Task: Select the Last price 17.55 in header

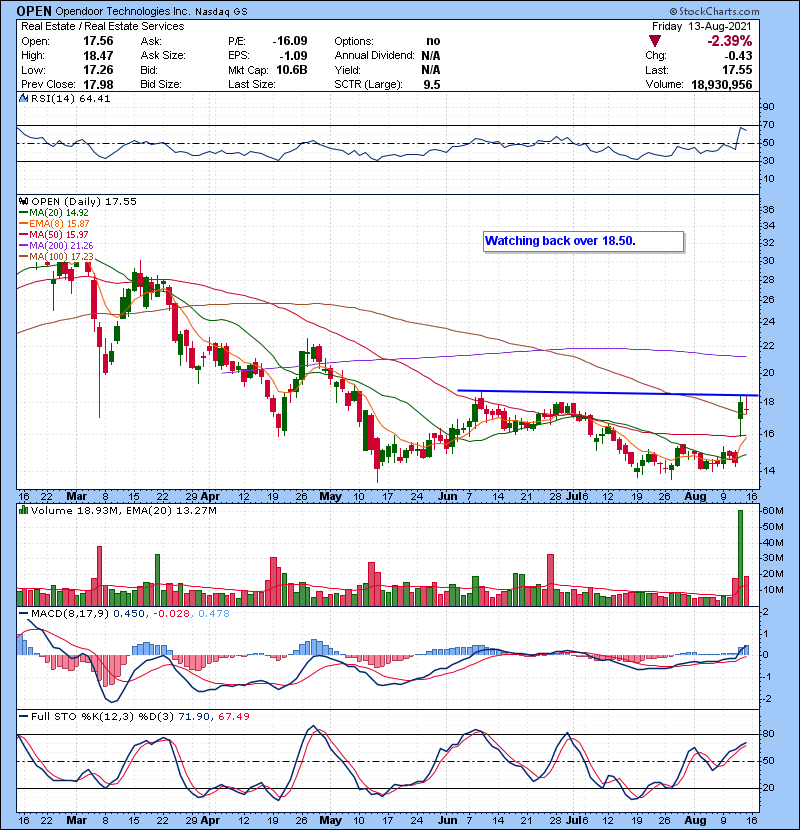Action: click(x=737, y=70)
